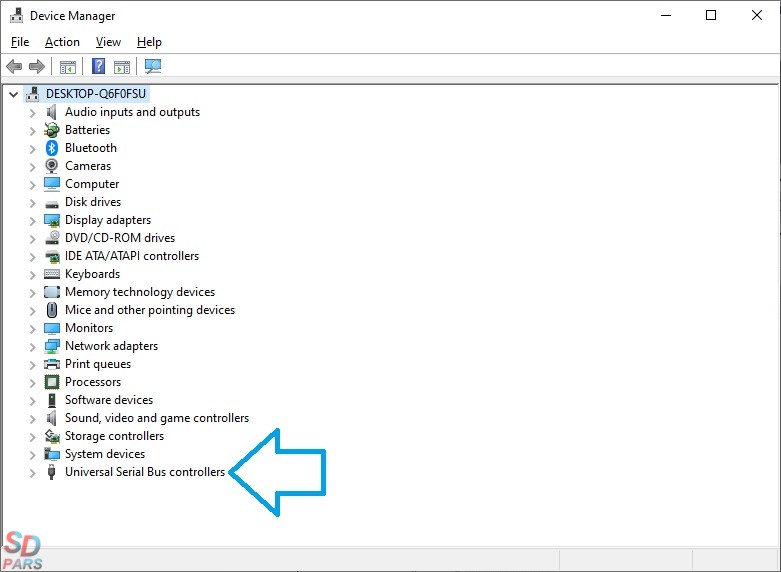Click the Batteries category icon
Viewport: 781px width, 572px height.
click(52, 130)
